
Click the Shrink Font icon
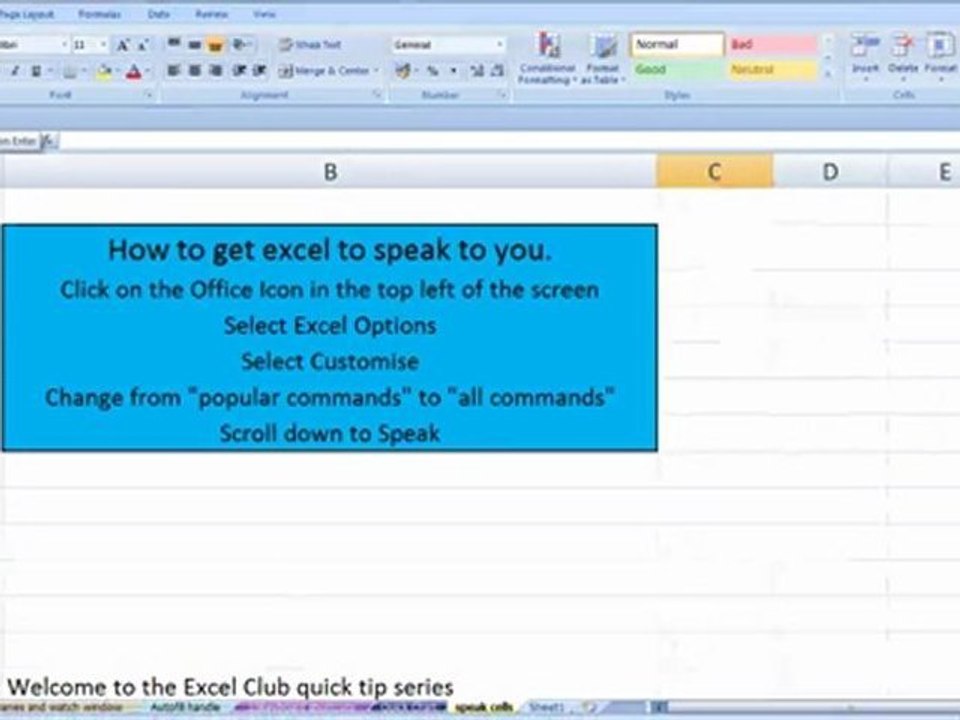tap(142, 45)
